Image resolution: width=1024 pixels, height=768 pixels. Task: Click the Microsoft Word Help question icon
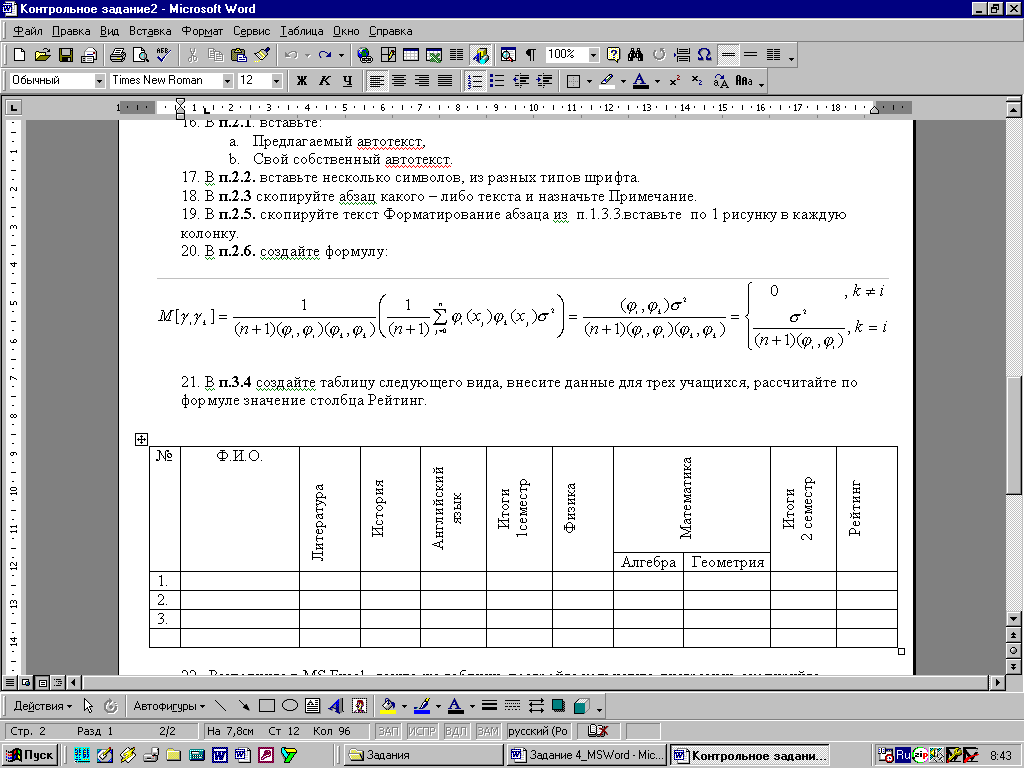coord(613,55)
